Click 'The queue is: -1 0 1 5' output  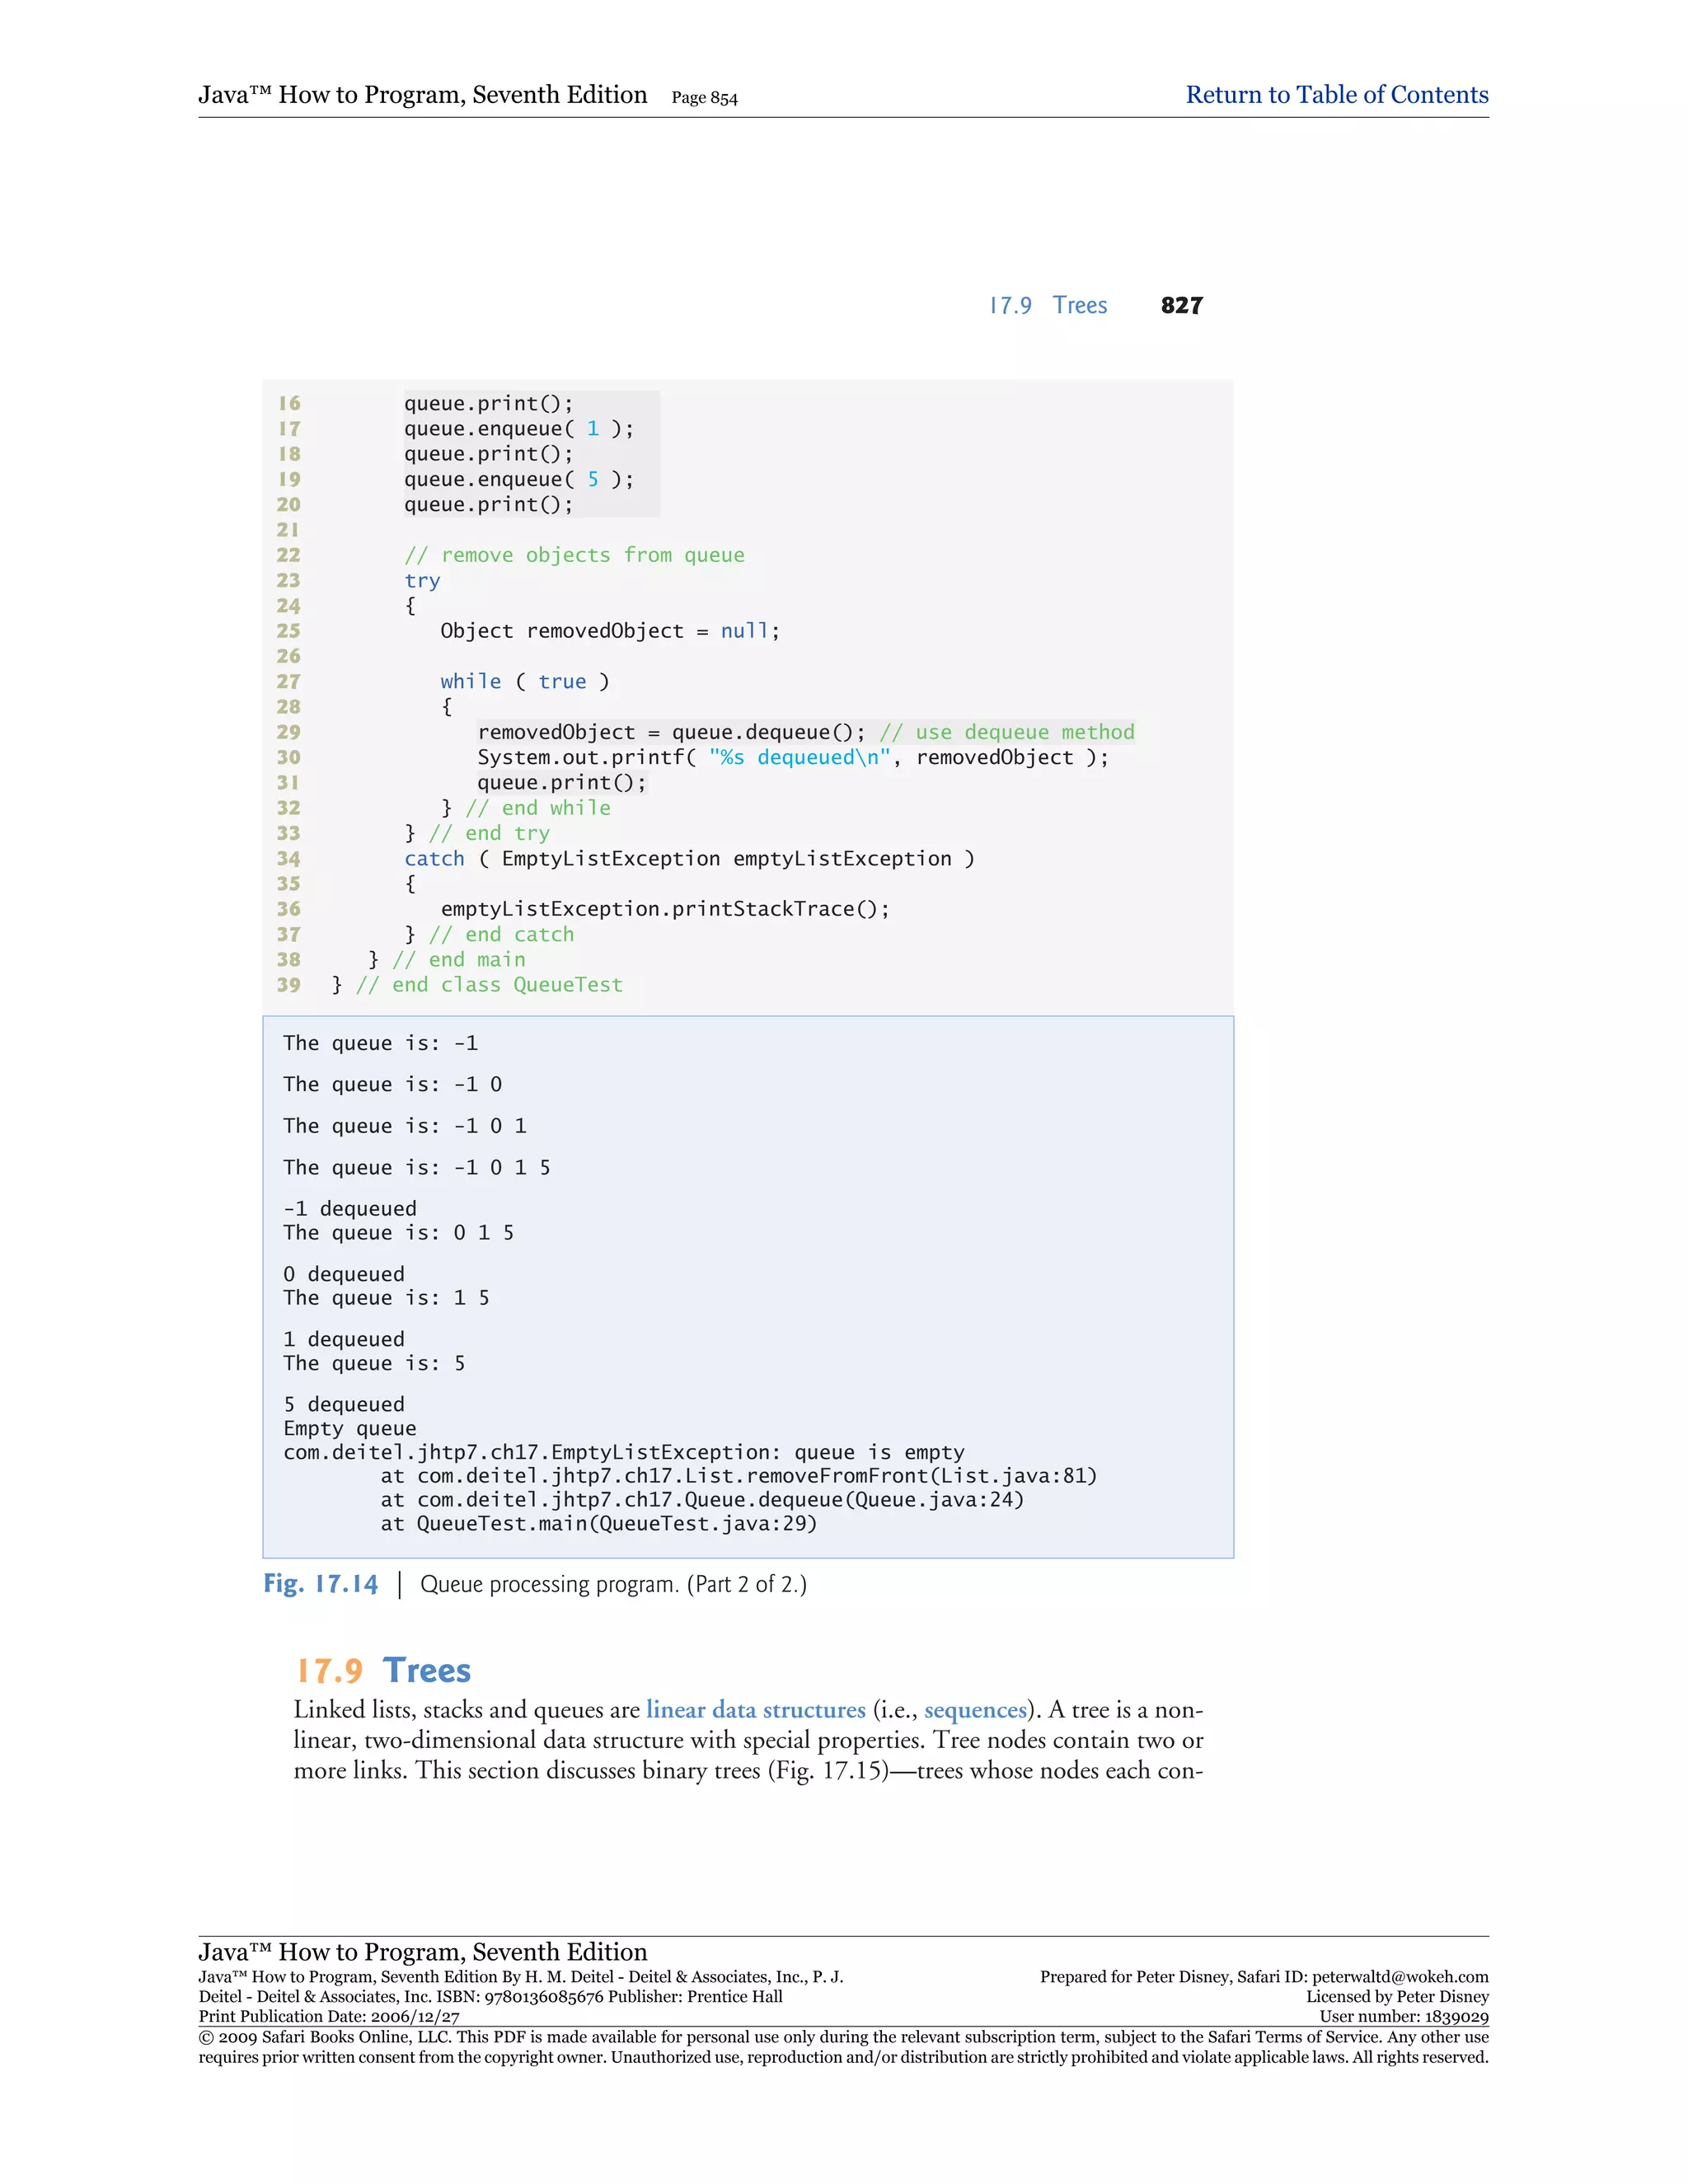point(416,1167)
